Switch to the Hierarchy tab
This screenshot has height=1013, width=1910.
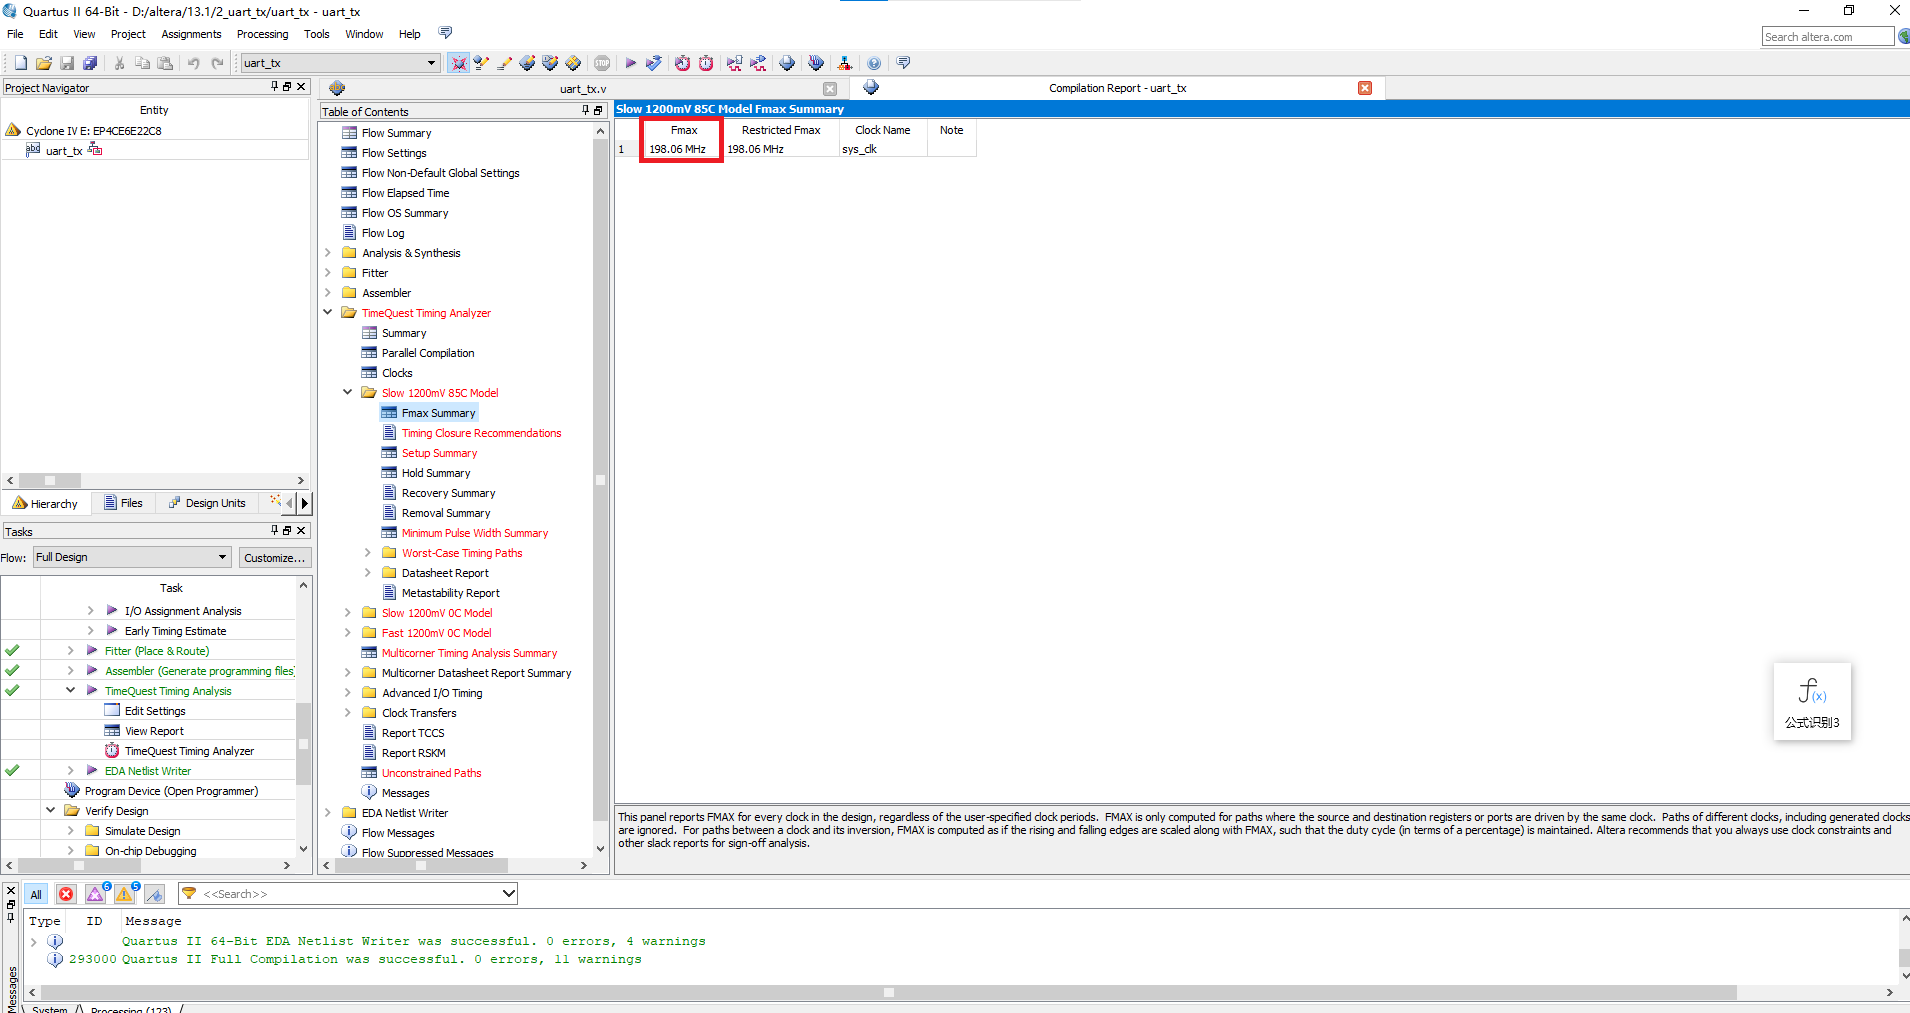[45, 503]
